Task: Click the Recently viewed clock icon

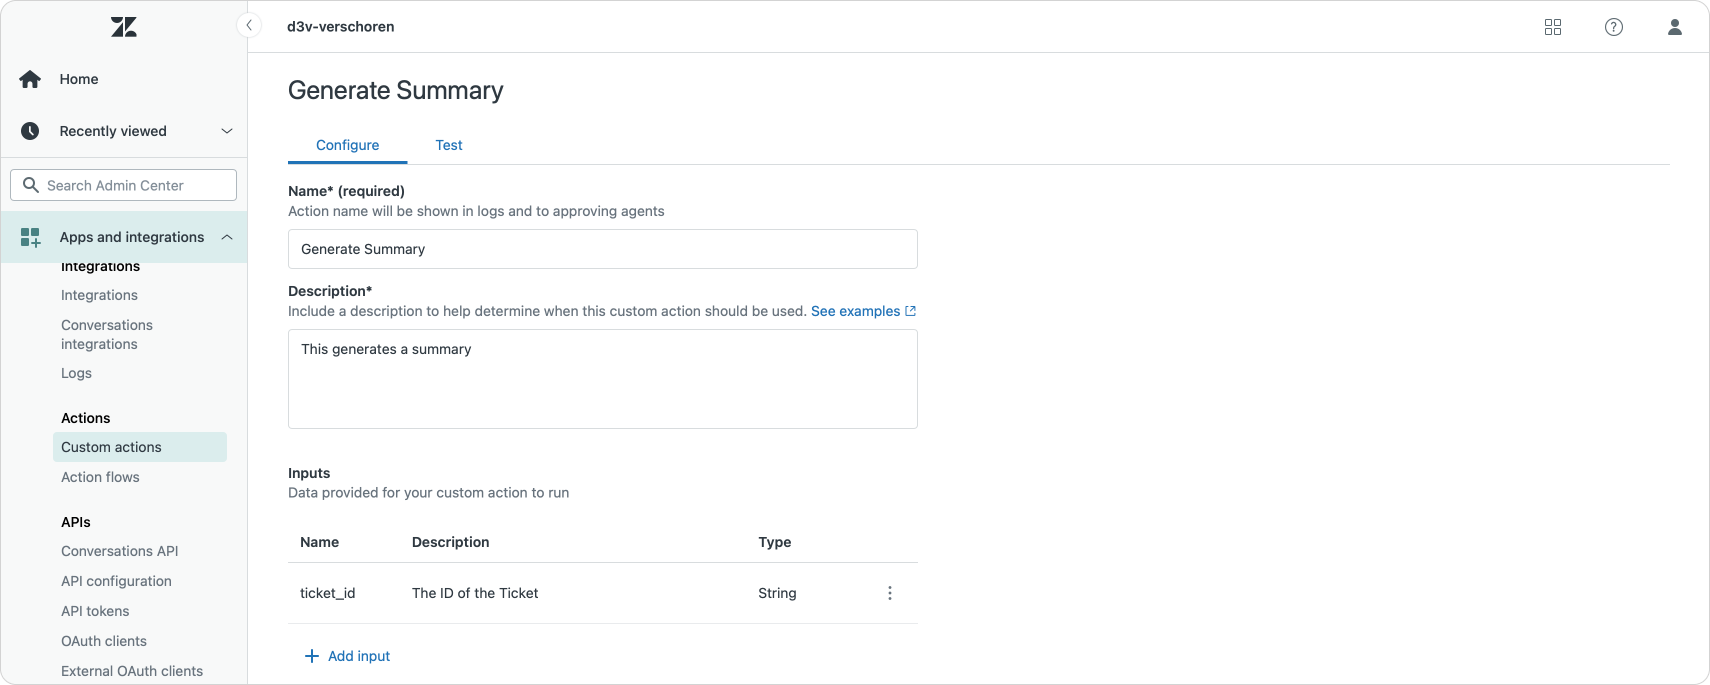Action: 30,131
